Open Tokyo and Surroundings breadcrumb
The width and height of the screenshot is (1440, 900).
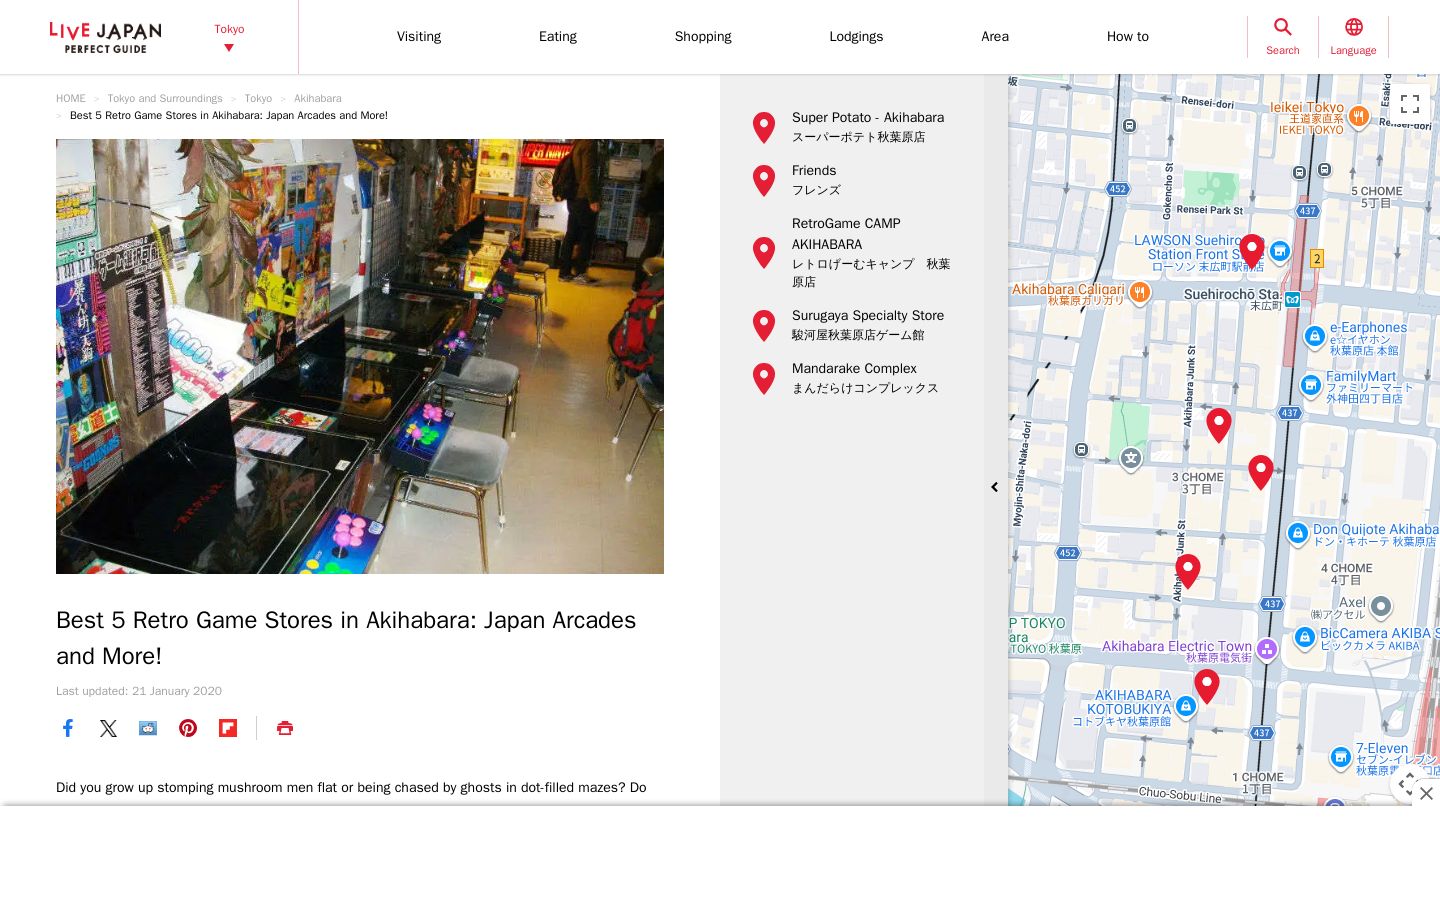click(x=165, y=99)
